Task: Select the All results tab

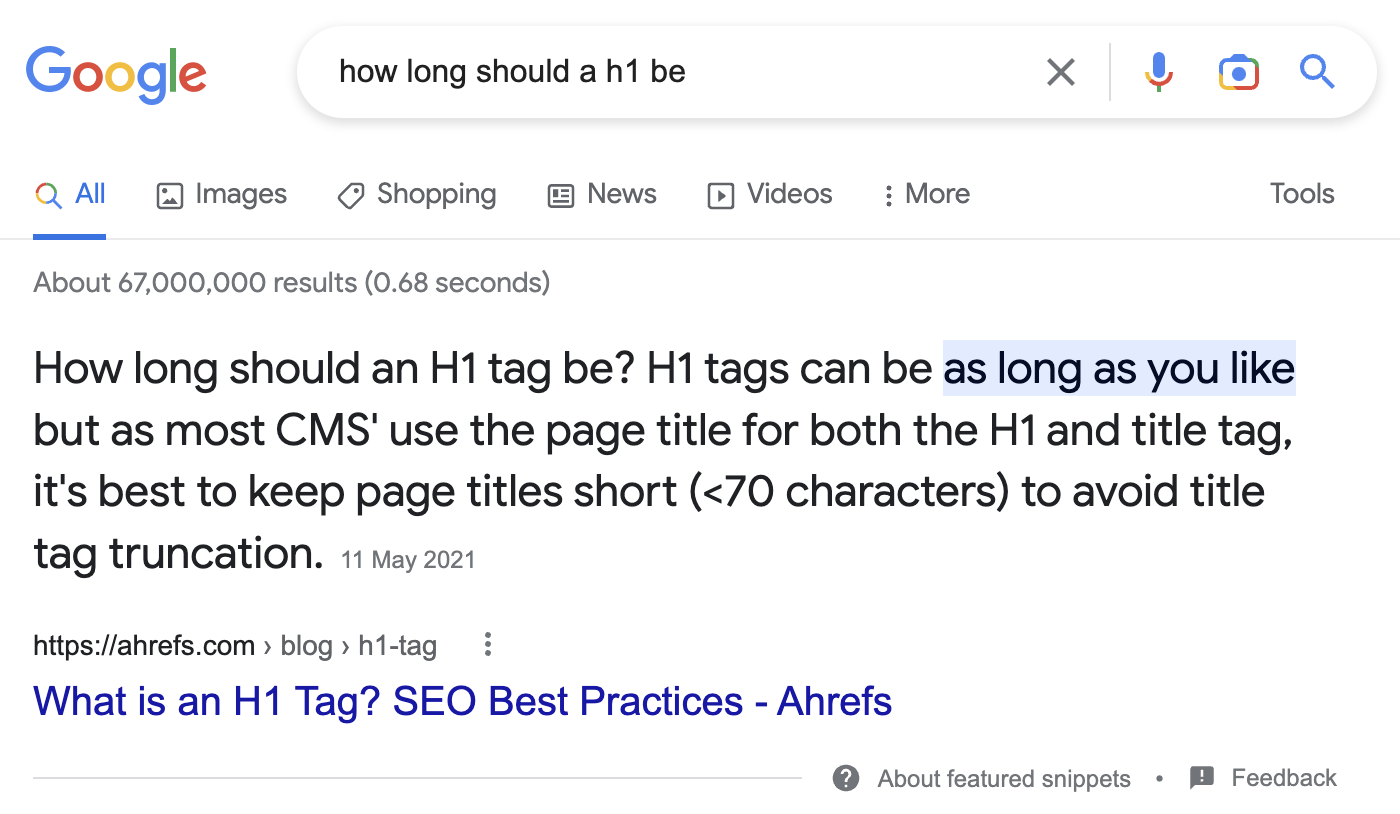Action: click(69, 194)
